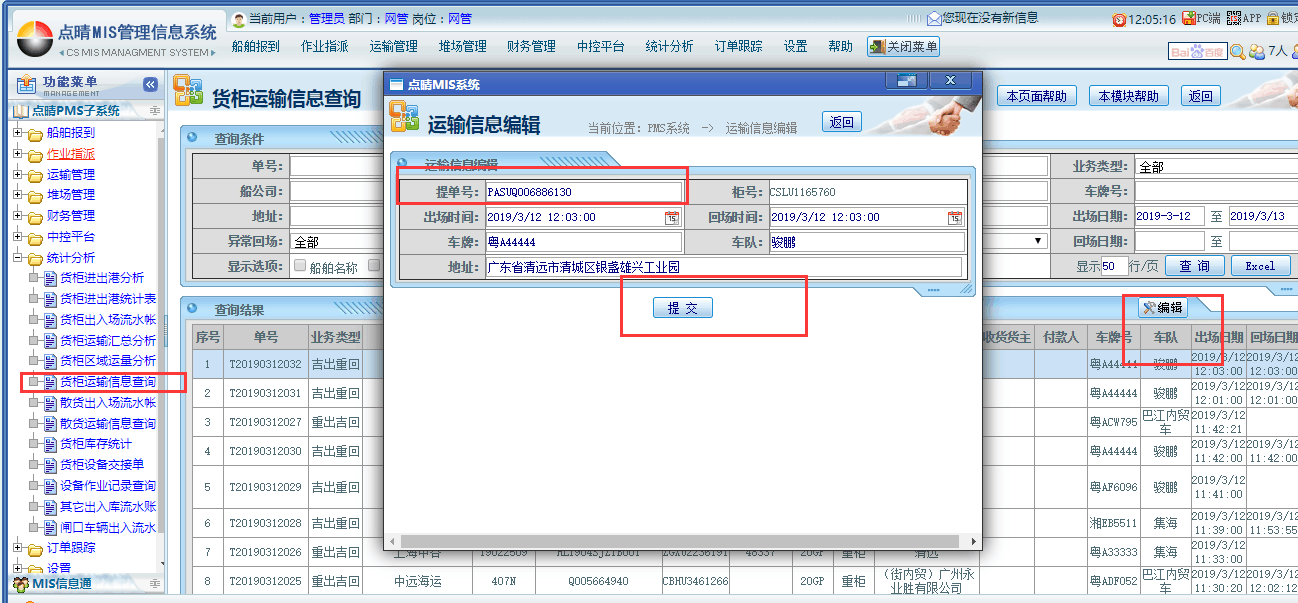Open the APP QR code icon
The image size is (1298, 603).
coord(1234,18)
